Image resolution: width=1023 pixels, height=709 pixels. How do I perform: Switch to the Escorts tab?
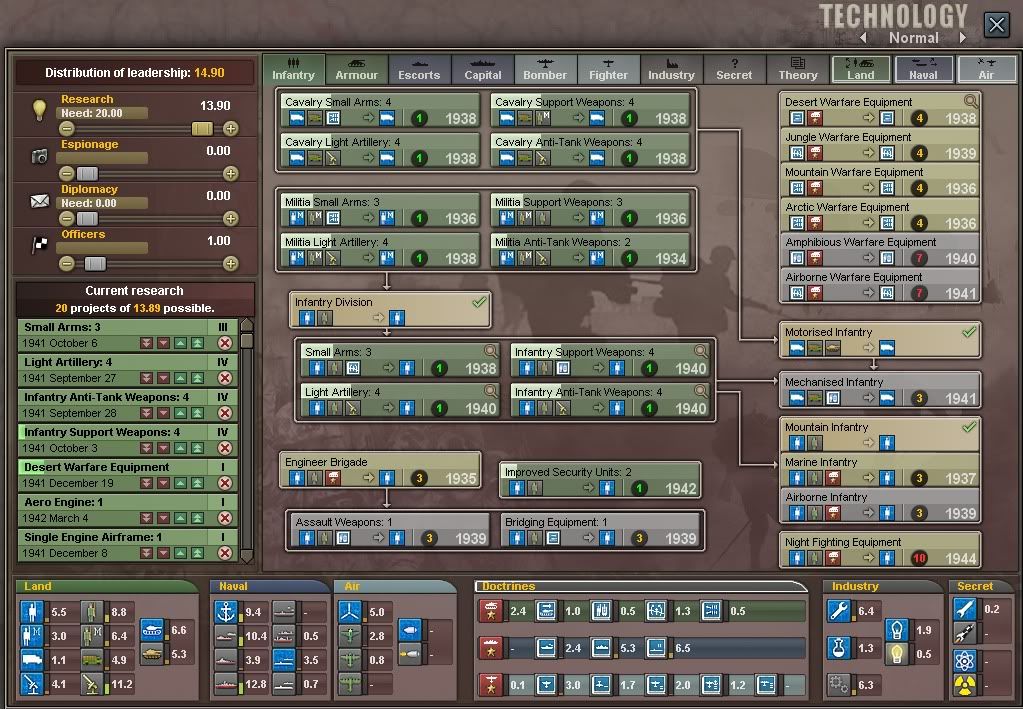(x=419, y=69)
